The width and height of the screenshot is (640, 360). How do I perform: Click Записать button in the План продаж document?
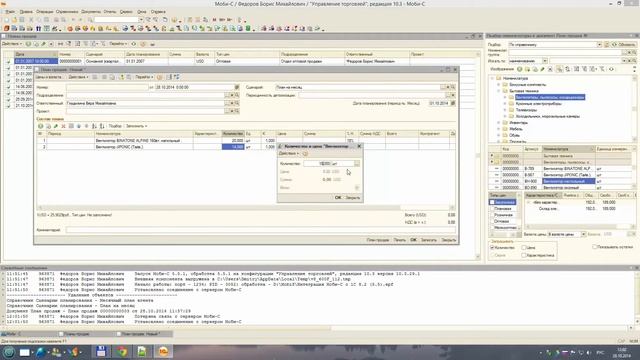pos(429,240)
